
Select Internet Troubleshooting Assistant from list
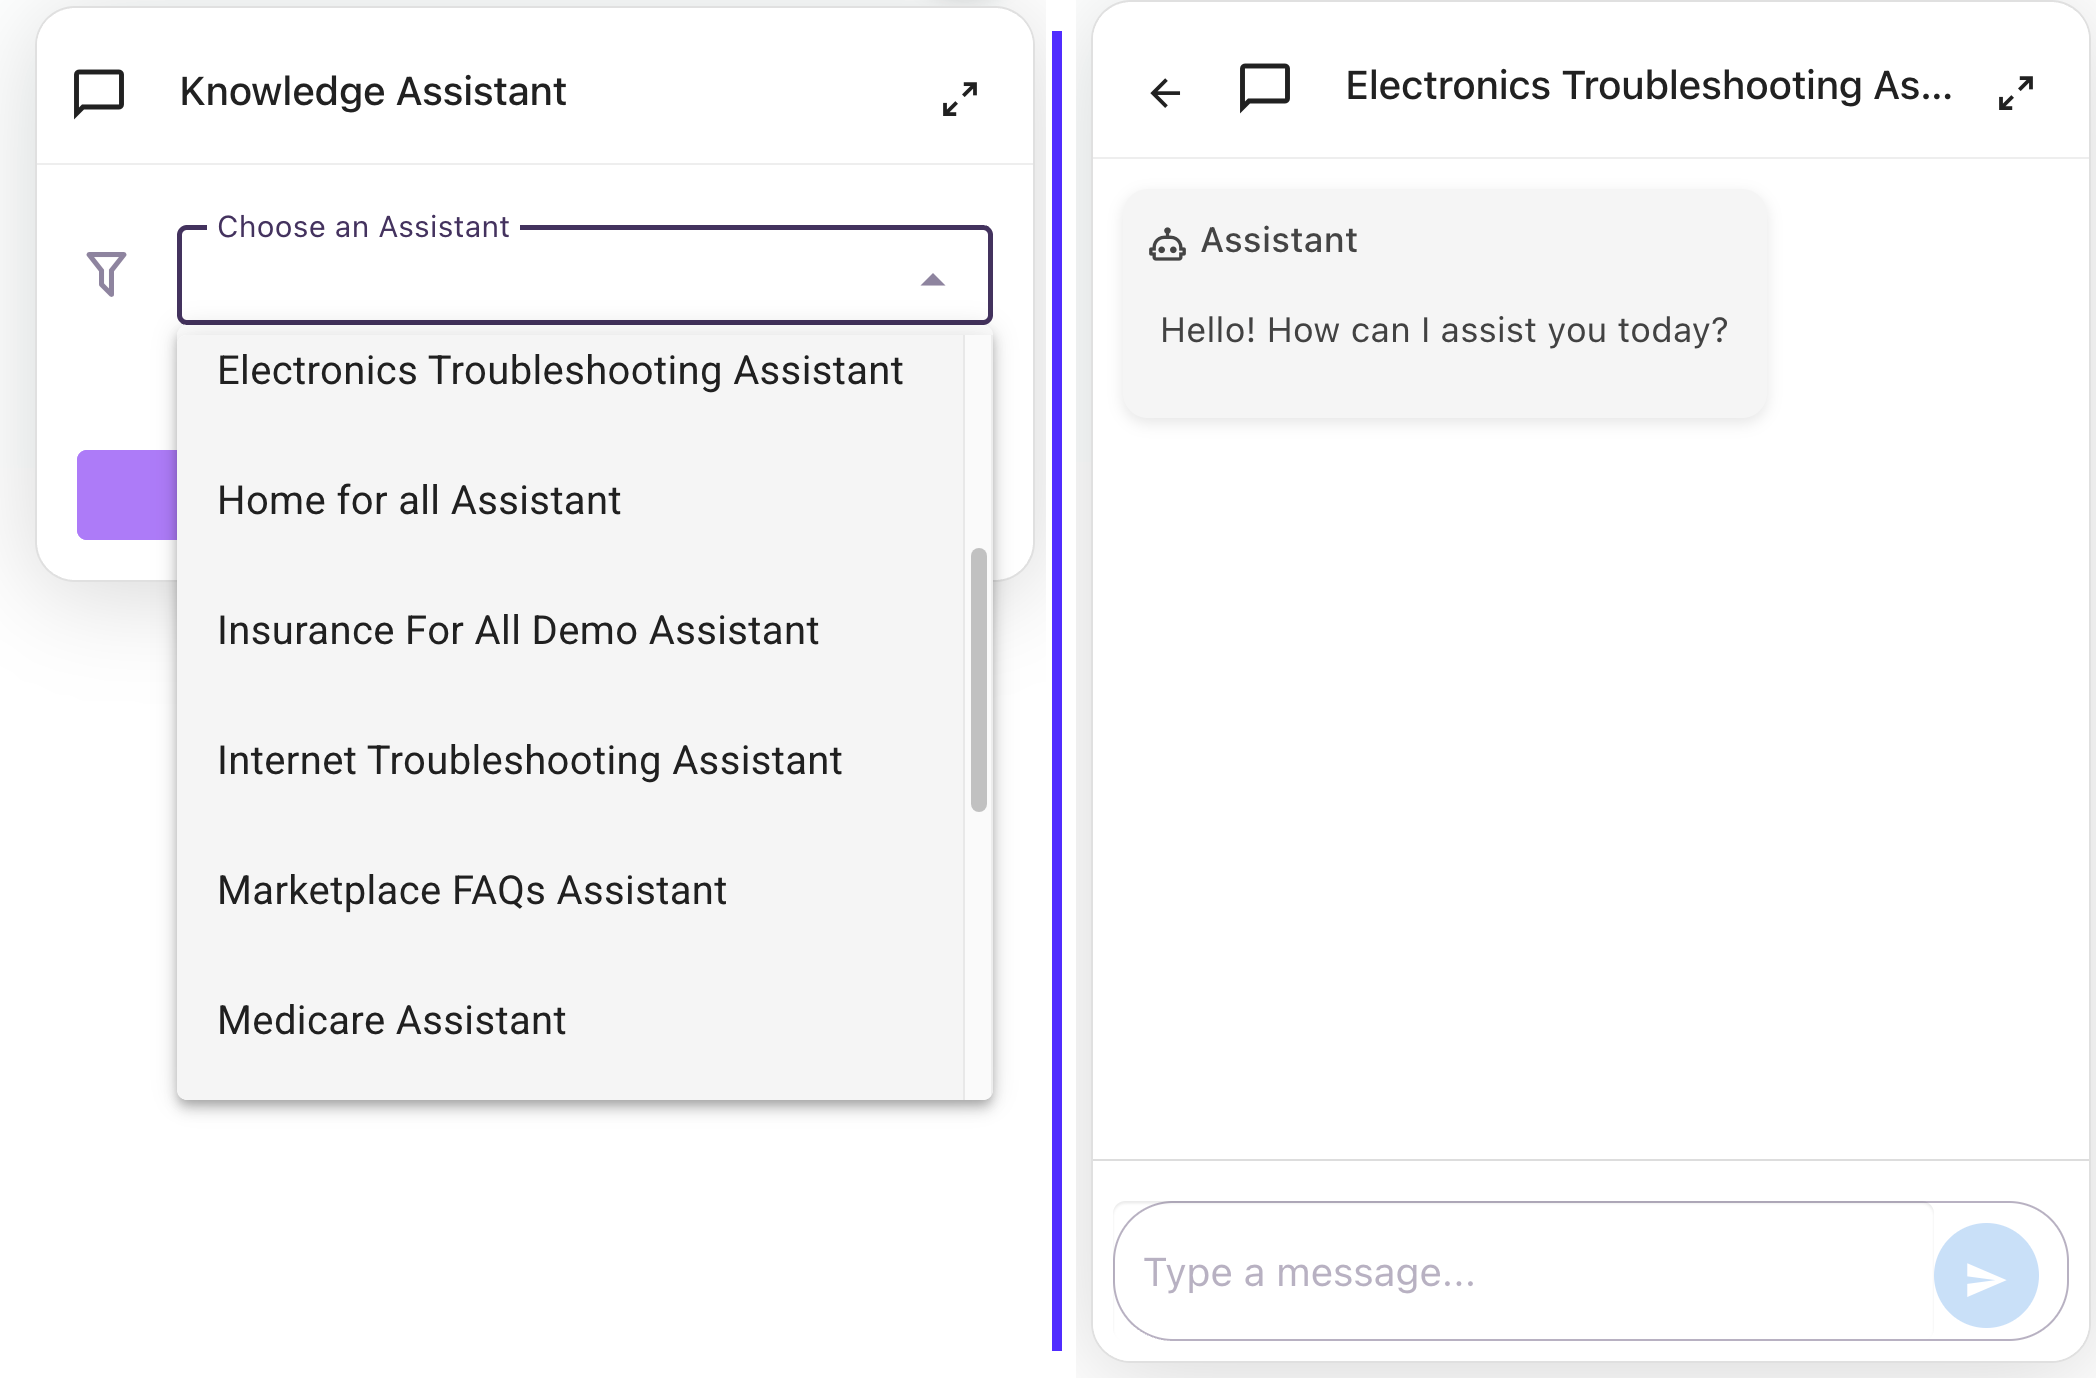click(x=530, y=761)
